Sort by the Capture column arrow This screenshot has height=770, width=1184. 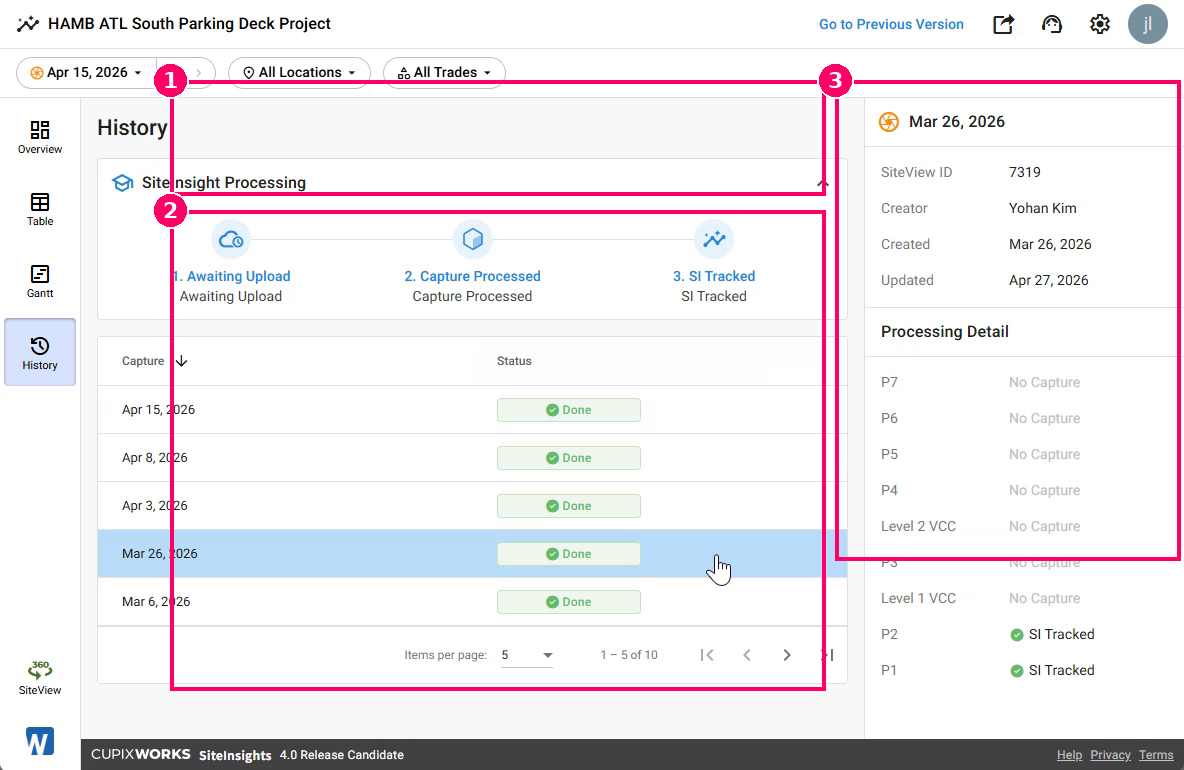[181, 361]
